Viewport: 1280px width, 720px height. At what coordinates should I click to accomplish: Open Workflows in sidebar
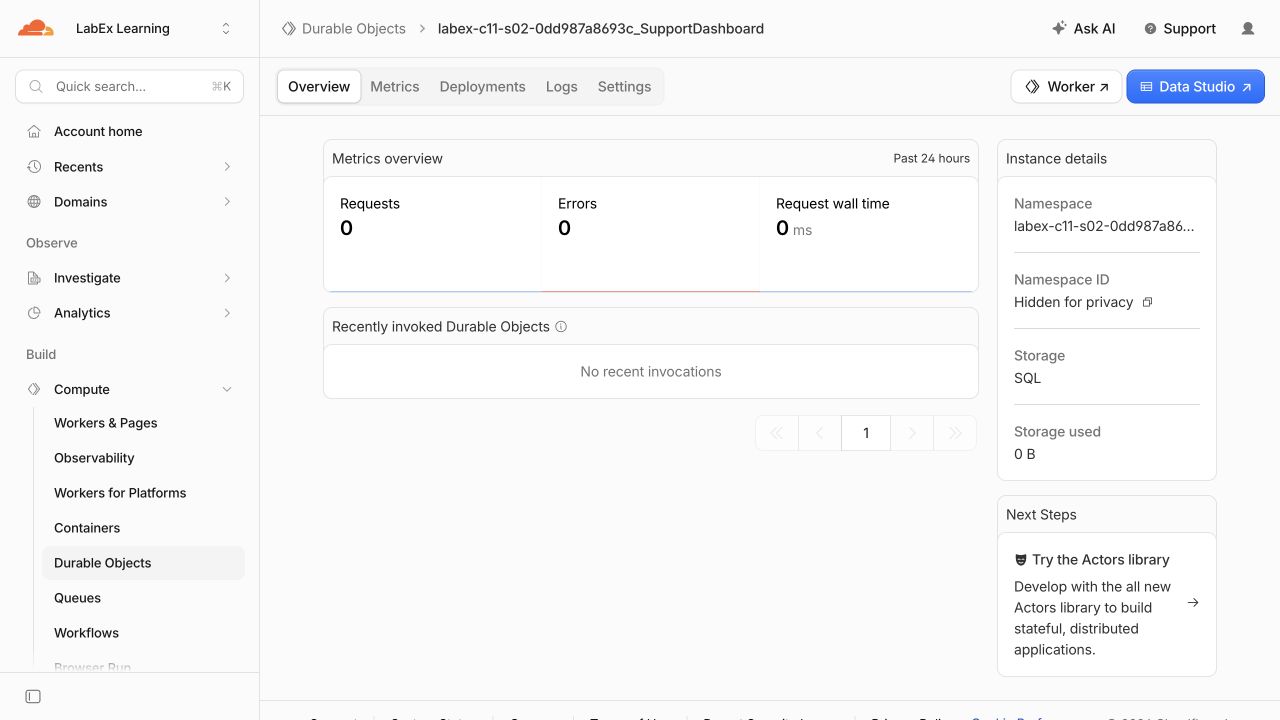click(143, 633)
